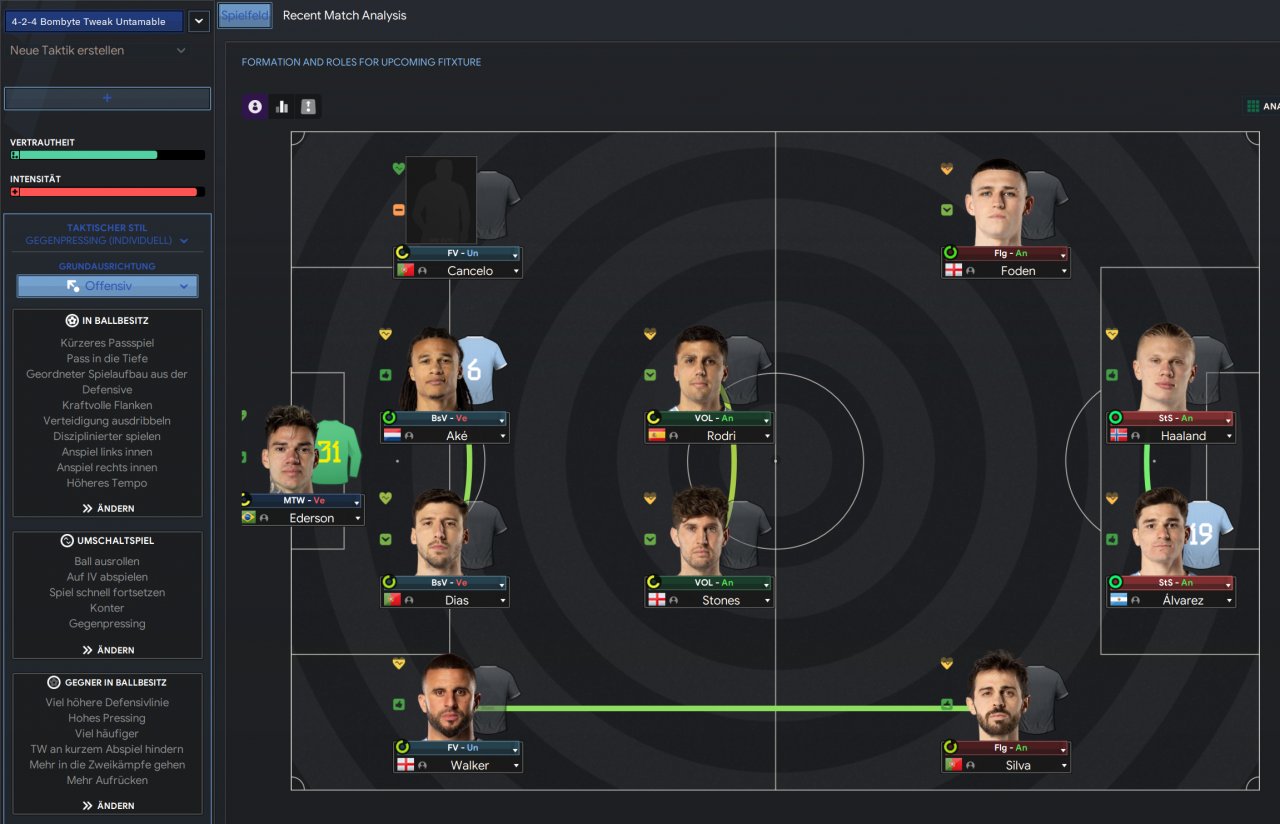Click the orange minus icon beside Cancelo
Viewport: 1280px width, 824px height.
[x=398, y=210]
